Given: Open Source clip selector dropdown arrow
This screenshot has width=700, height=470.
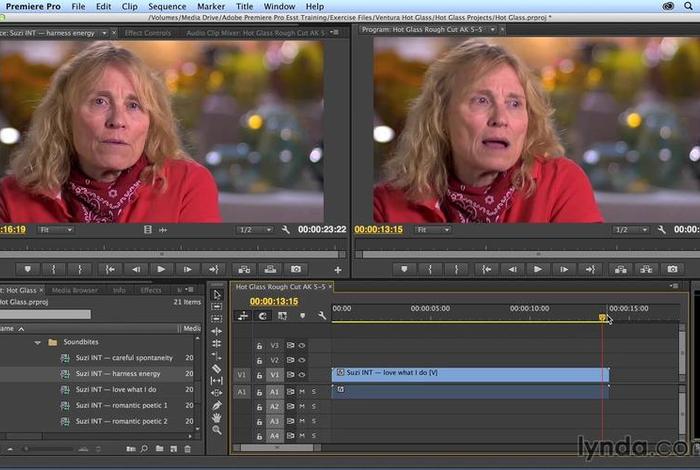Looking at the screenshot, I should tap(104, 33).
